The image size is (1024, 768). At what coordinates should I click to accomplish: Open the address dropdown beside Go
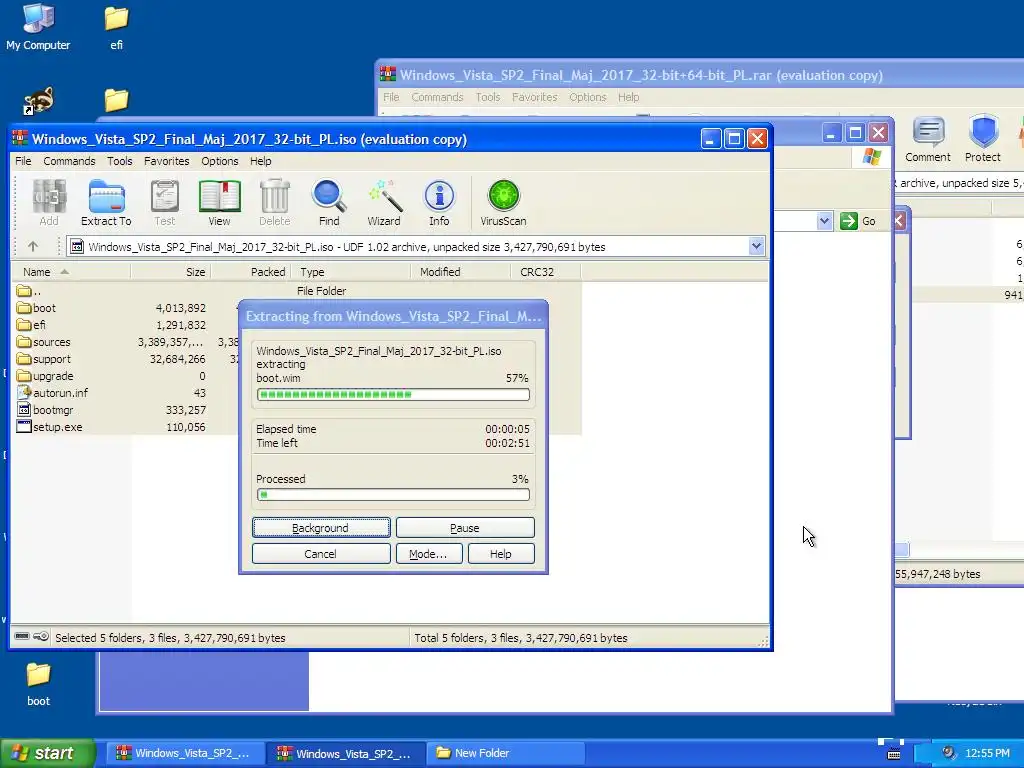click(824, 221)
